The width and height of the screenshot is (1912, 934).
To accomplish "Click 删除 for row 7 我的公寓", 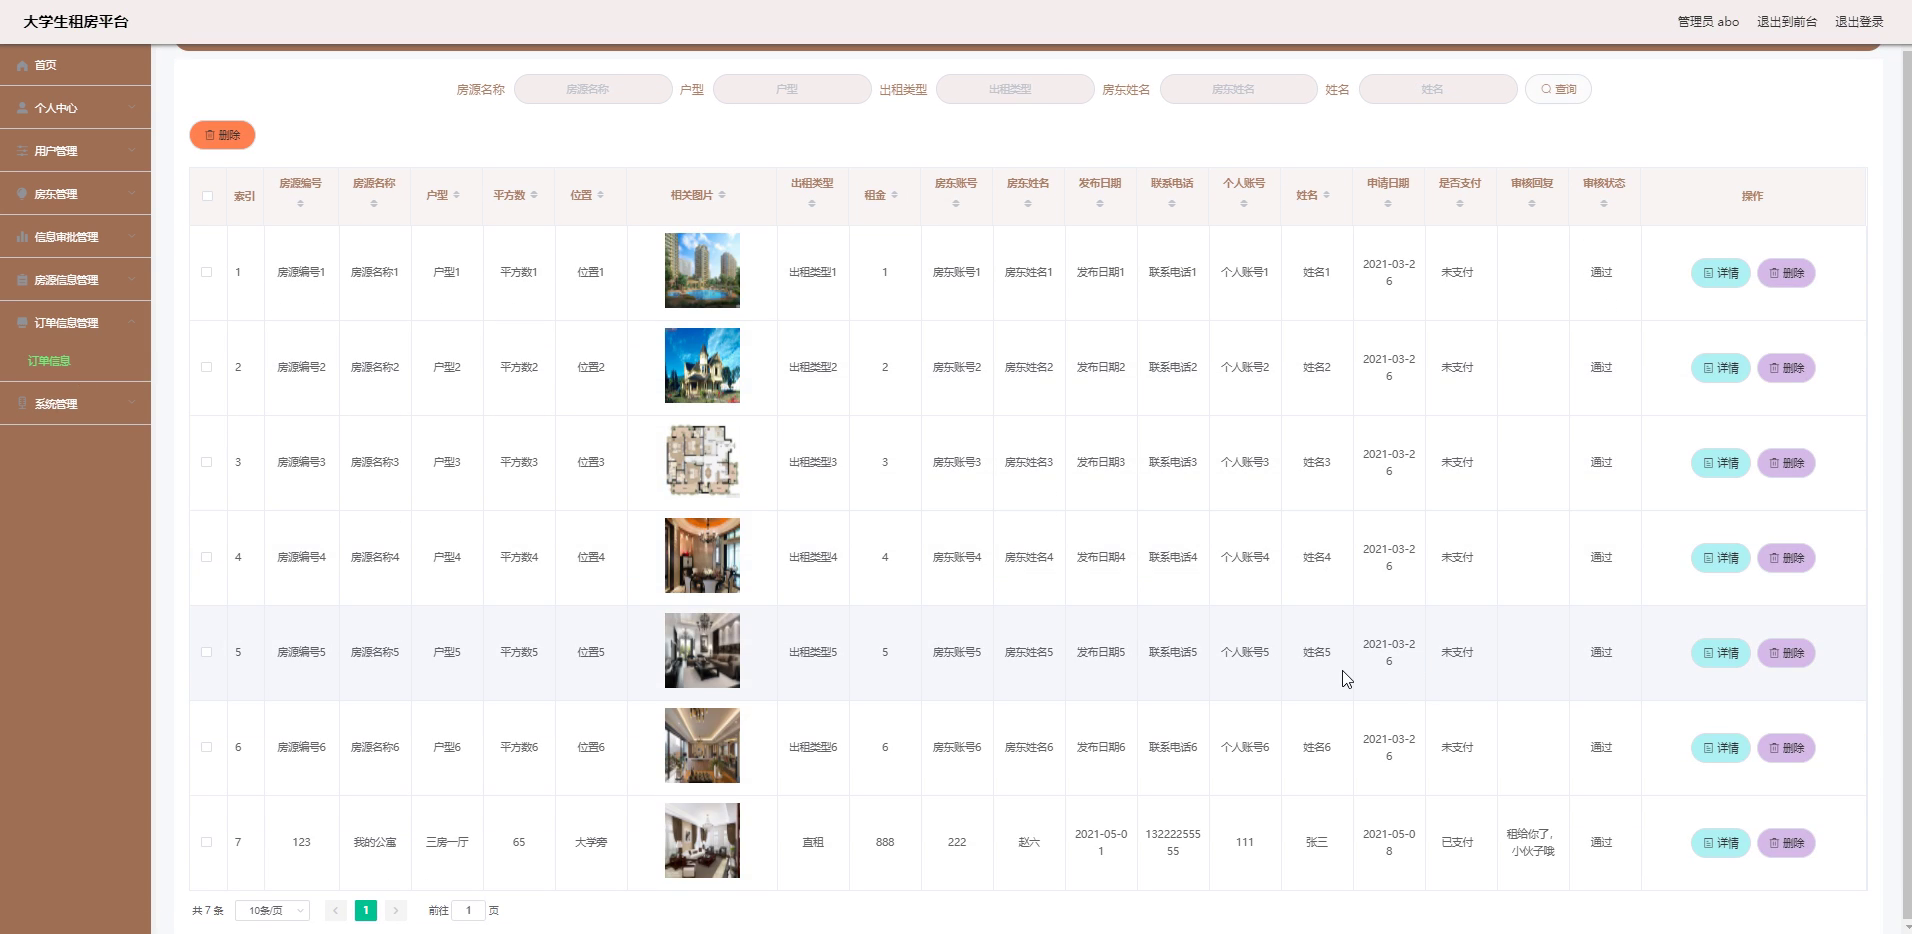I will click(1786, 843).
